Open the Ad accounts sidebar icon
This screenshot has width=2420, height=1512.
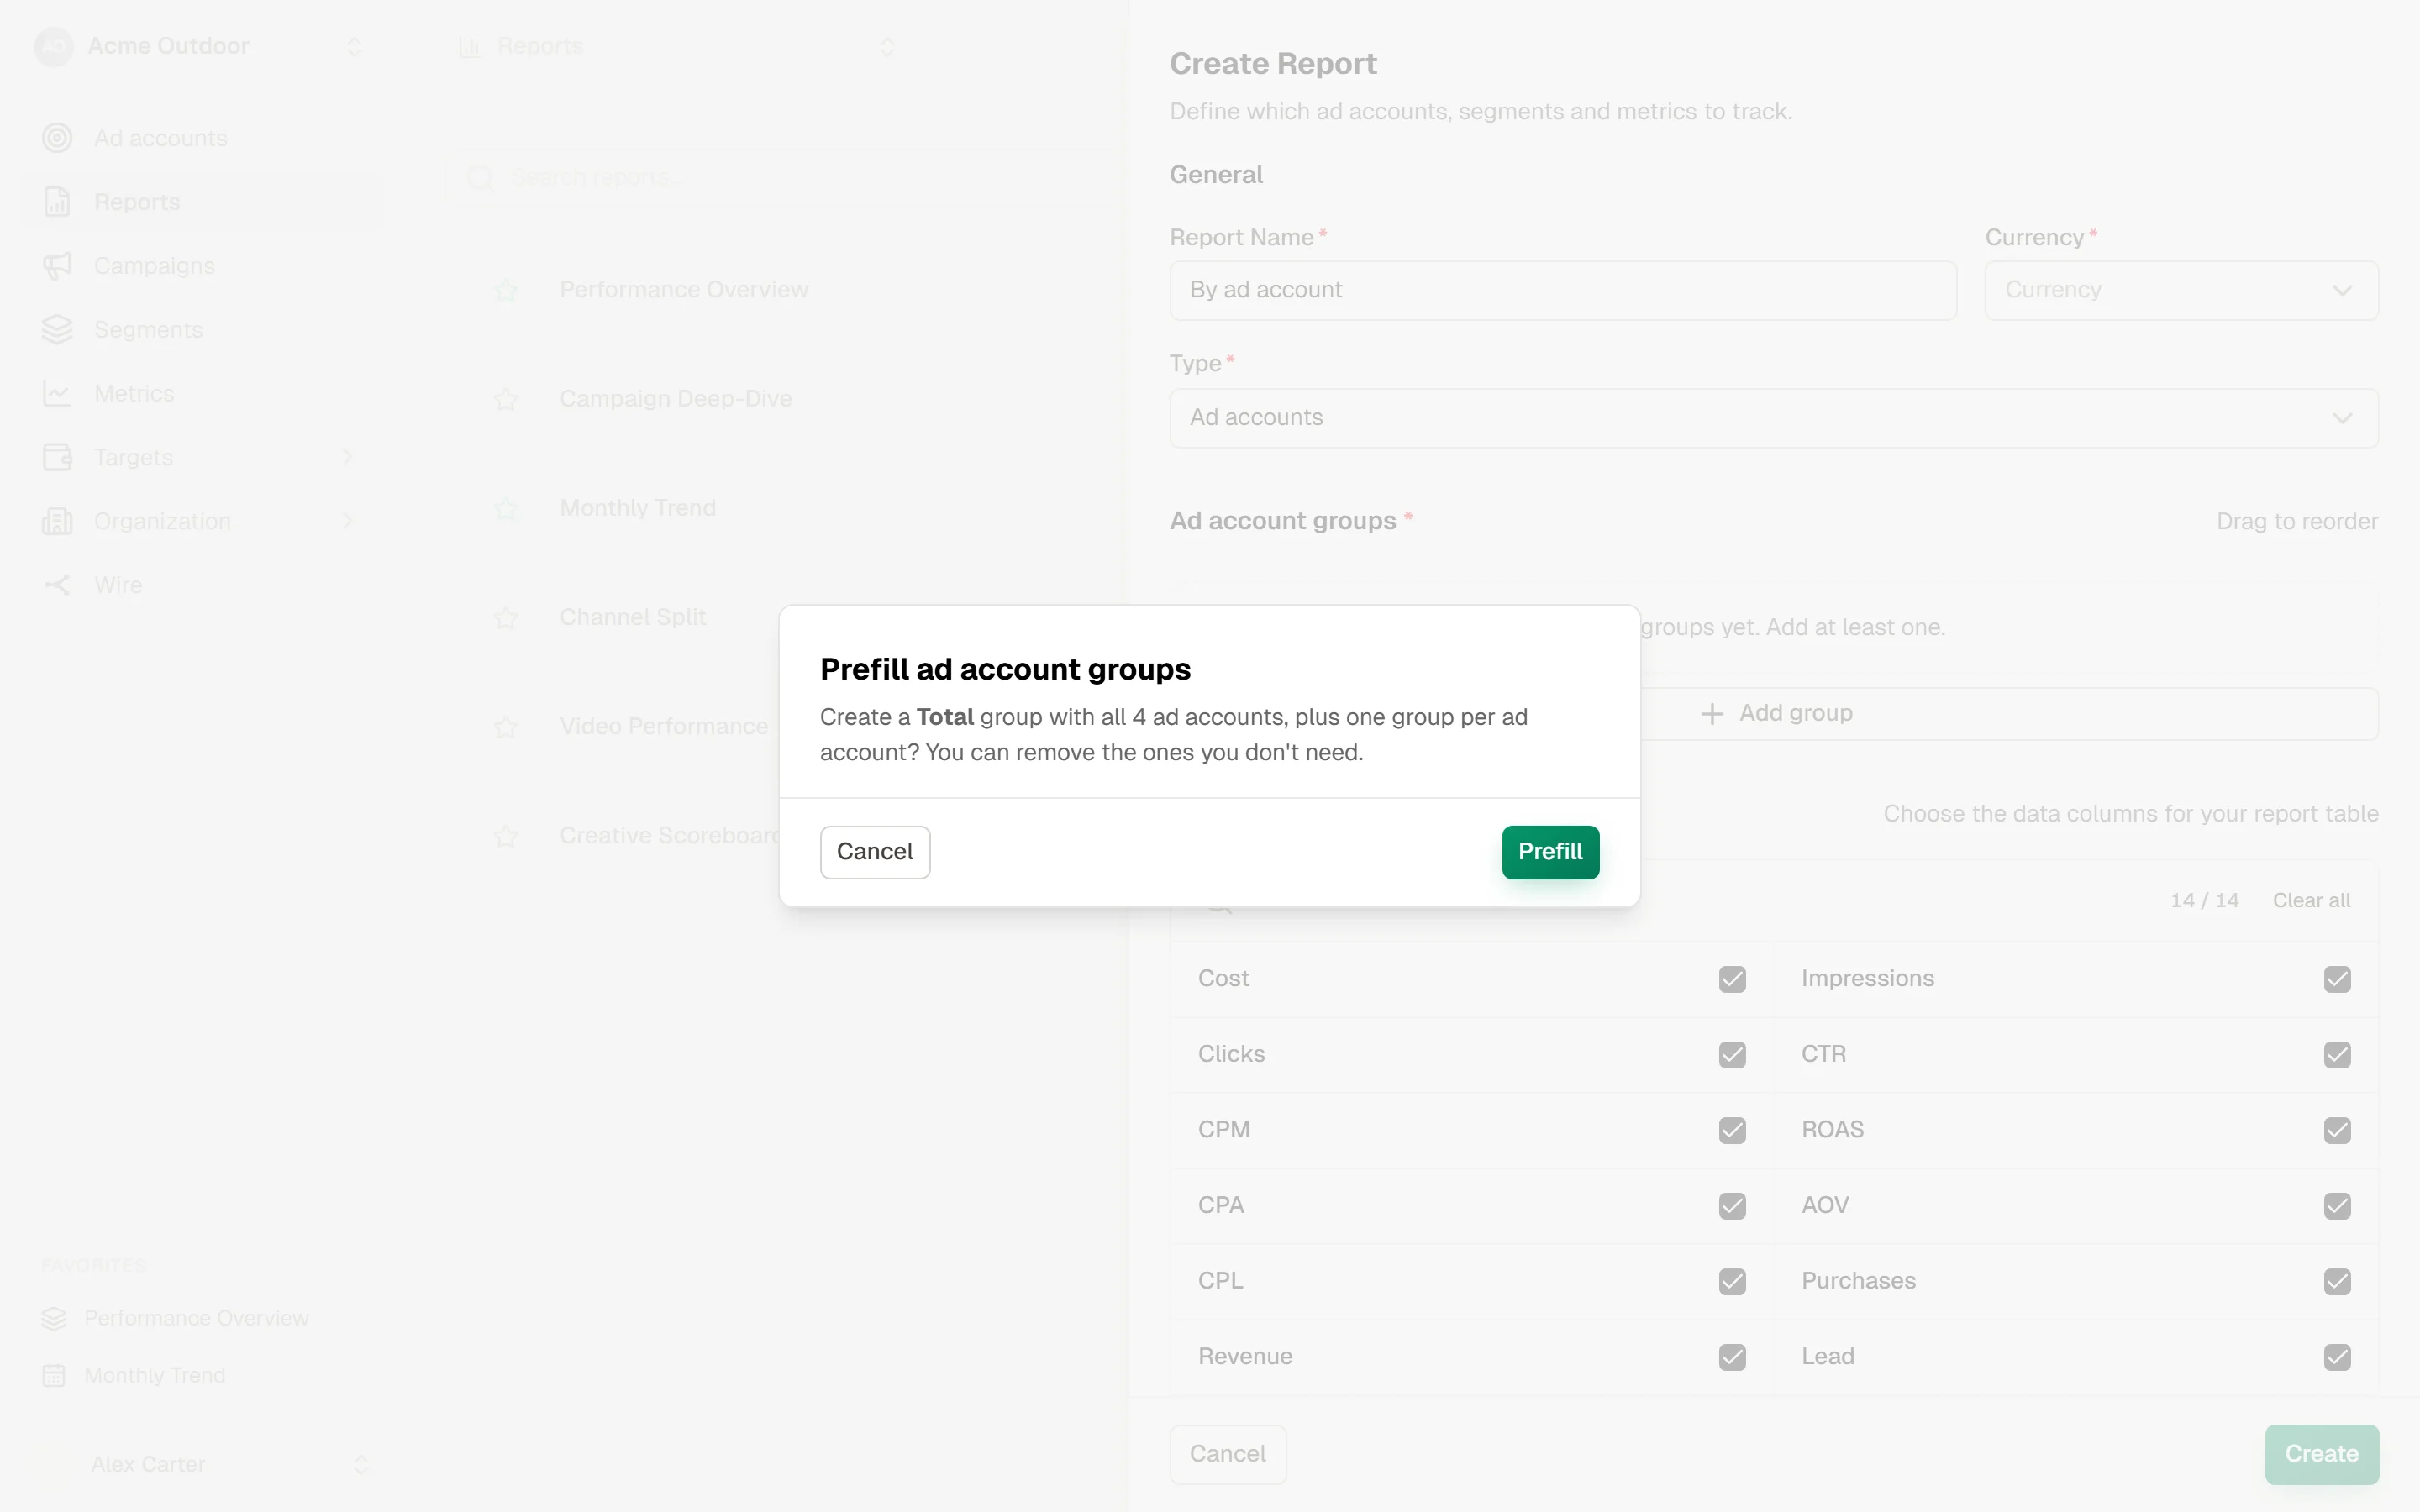coord(57,138)
